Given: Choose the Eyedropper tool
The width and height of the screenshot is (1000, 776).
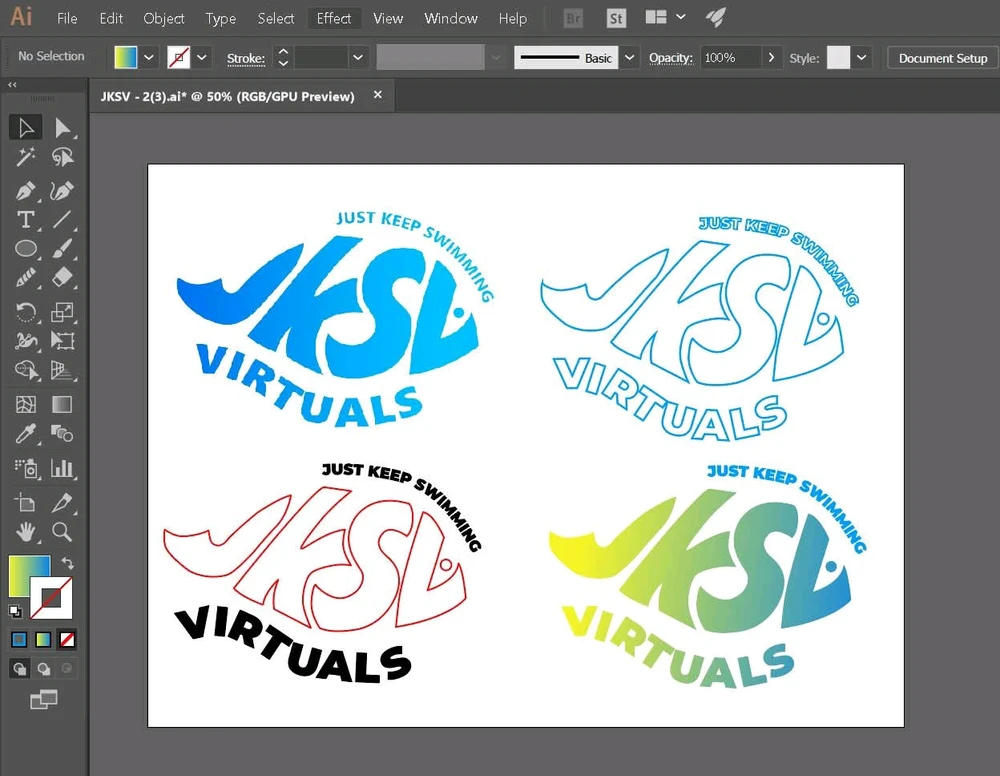Looking at the screenshot, I should [26, 434].
